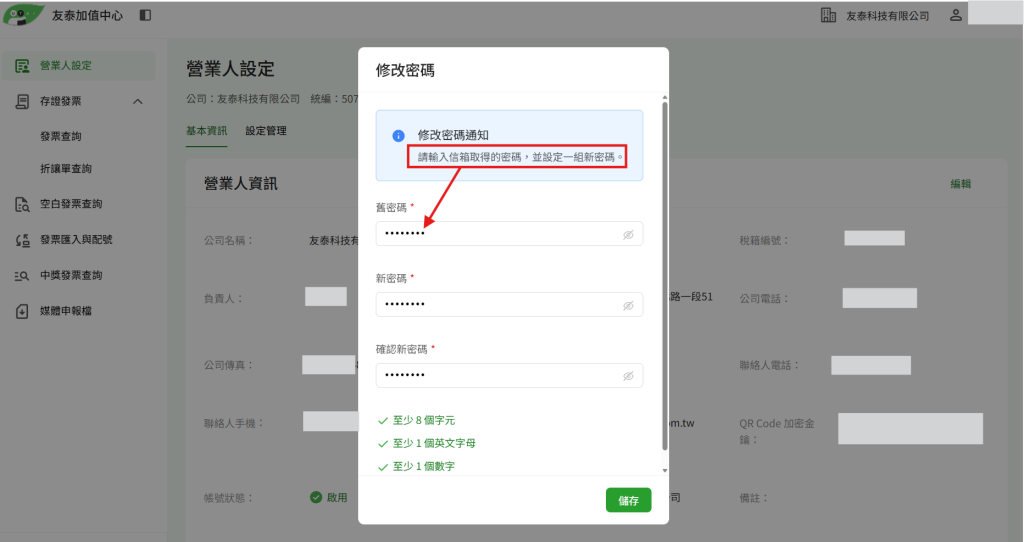
Task: Click the green 儲存 button
Action: pyautogui.click(x=628, y=500)
